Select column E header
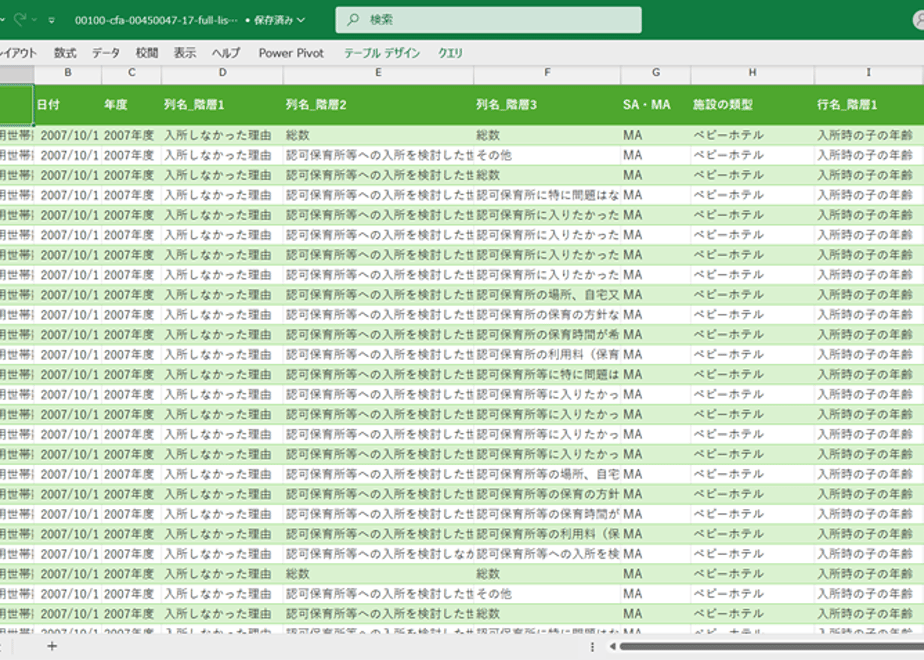Screen dimensions: 924x660 [378, 72]
